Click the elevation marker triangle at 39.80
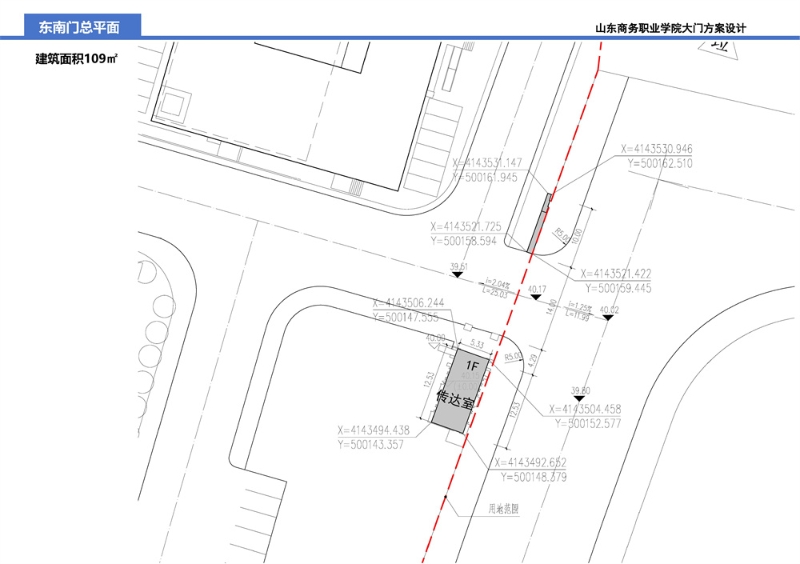This screenshot has height=564, width=800. click(579, 398)
